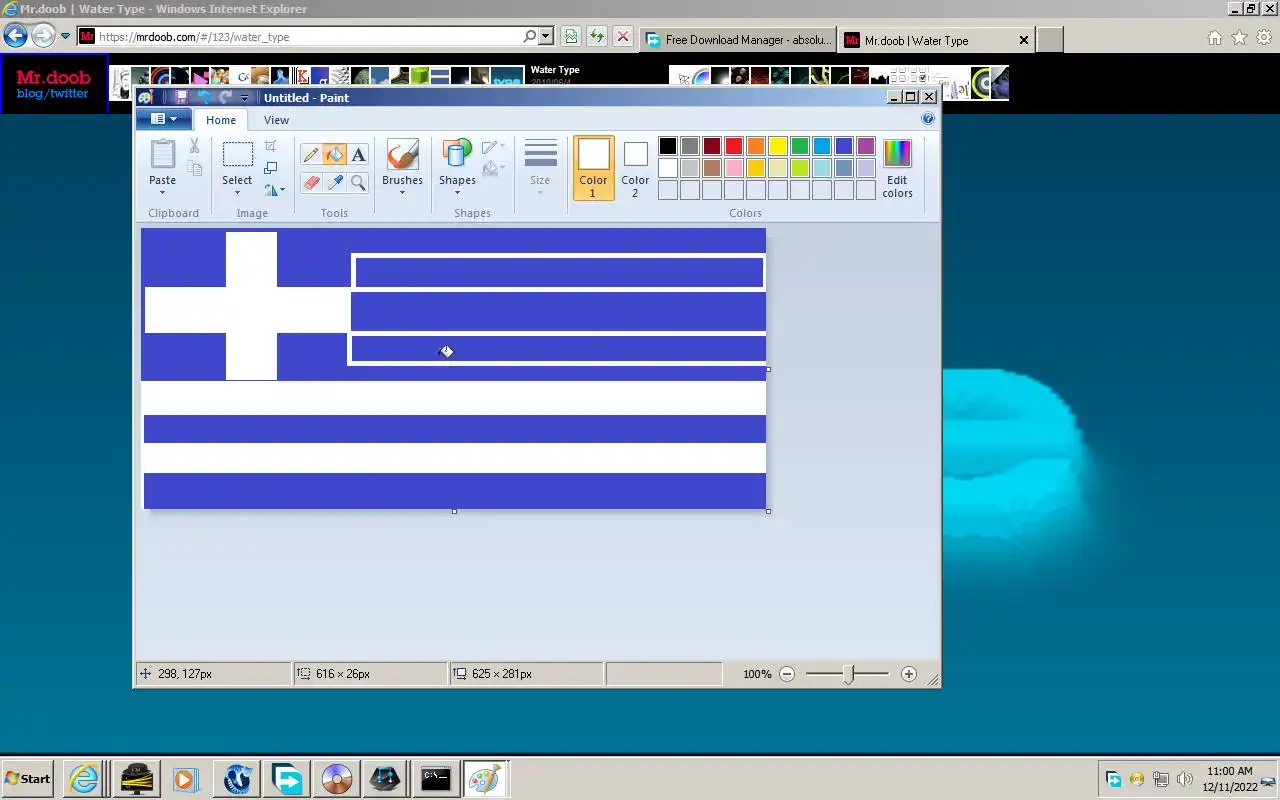The height and width of the screenshot is (800, 1280).
Task: Close the Mr.doob Water Type tab
Action: (1023, 40)
